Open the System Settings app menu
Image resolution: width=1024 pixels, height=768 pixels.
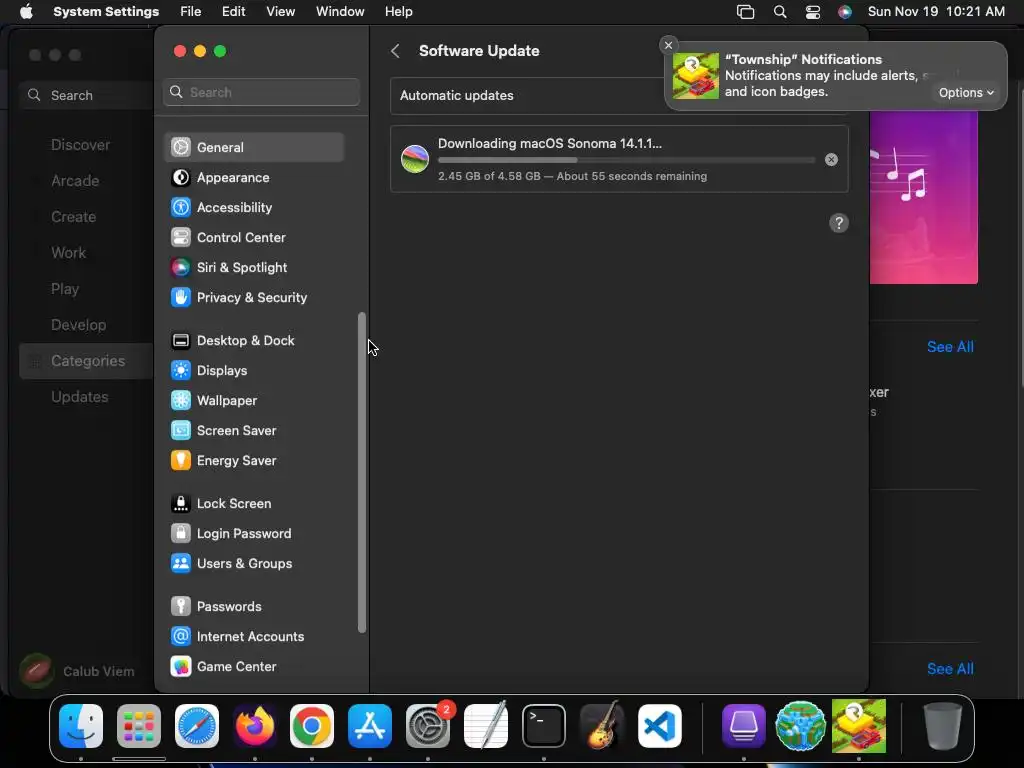tap(106, 12)
